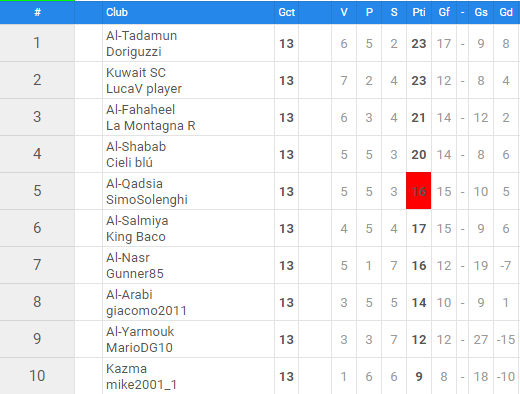520x394 pixels.
Task: Sort by the Pti column header
Action: tap(419, 12)
